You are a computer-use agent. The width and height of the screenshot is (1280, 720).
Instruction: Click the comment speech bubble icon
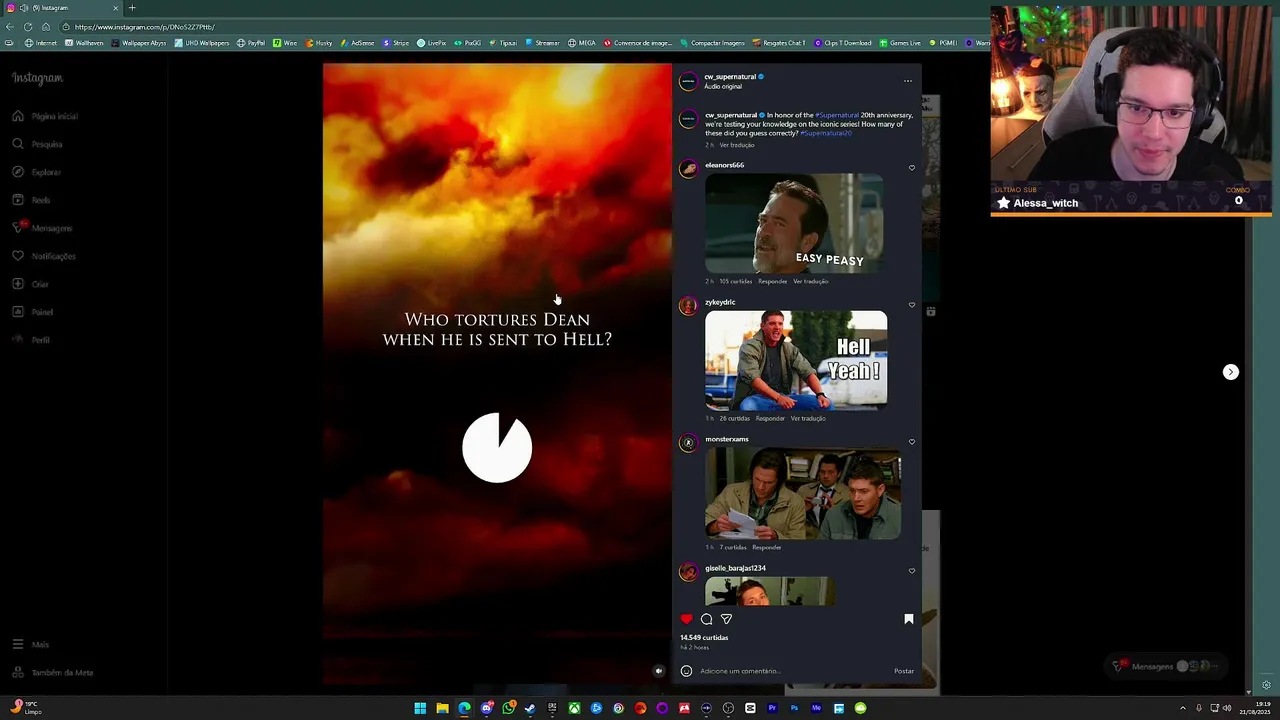pyautogui.click(x=706, y=619)
